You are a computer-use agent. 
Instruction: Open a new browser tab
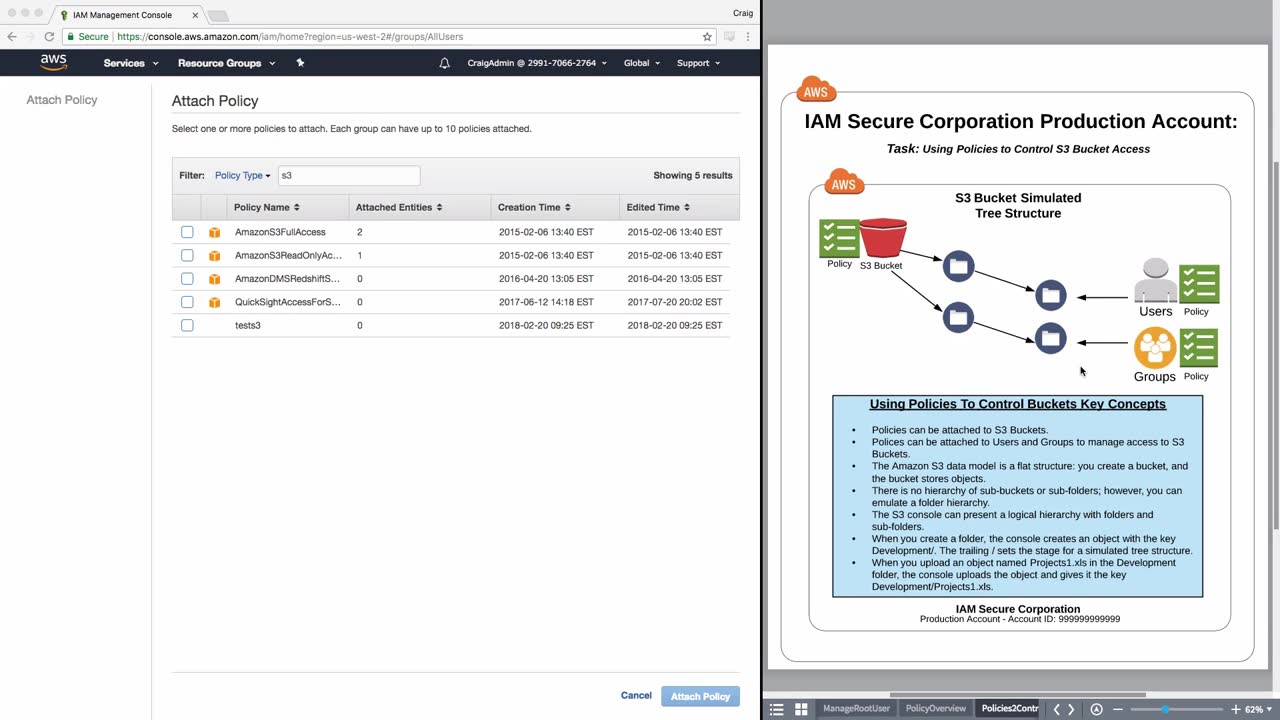pos(218,16)
